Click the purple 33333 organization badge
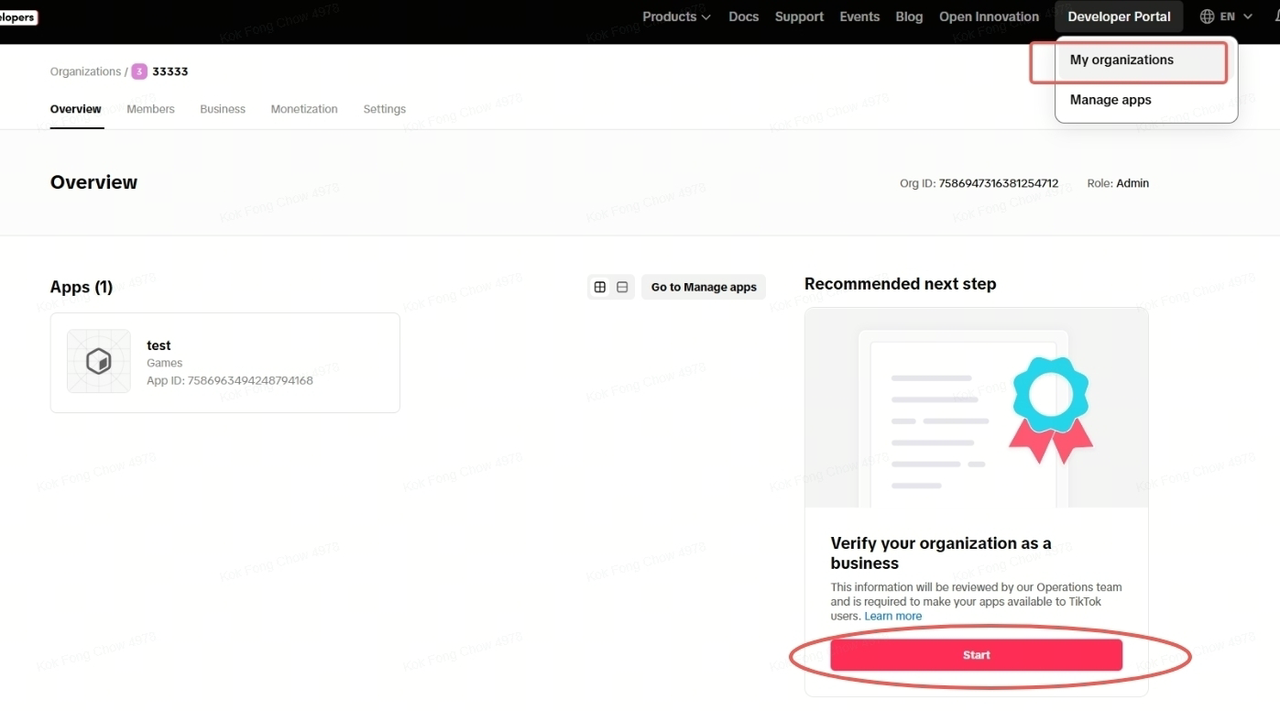The height and width of the screenshot is (711, 1280). coord(139,72)
